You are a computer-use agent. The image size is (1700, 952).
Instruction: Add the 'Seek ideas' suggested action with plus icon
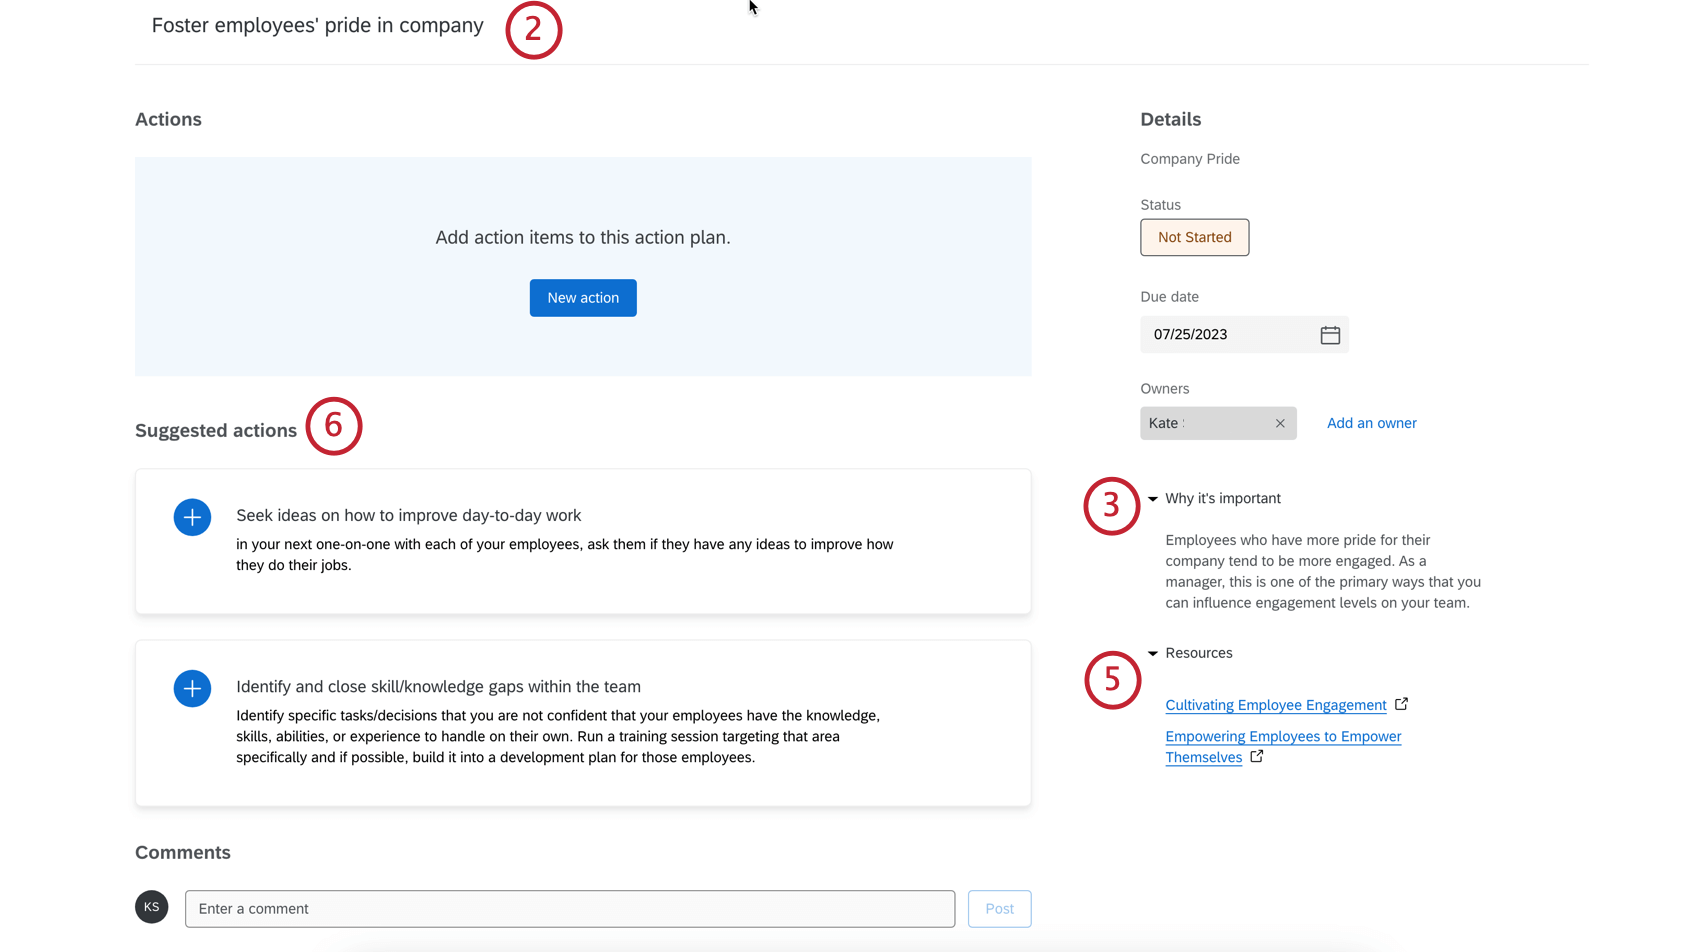(x=192, y=517)
